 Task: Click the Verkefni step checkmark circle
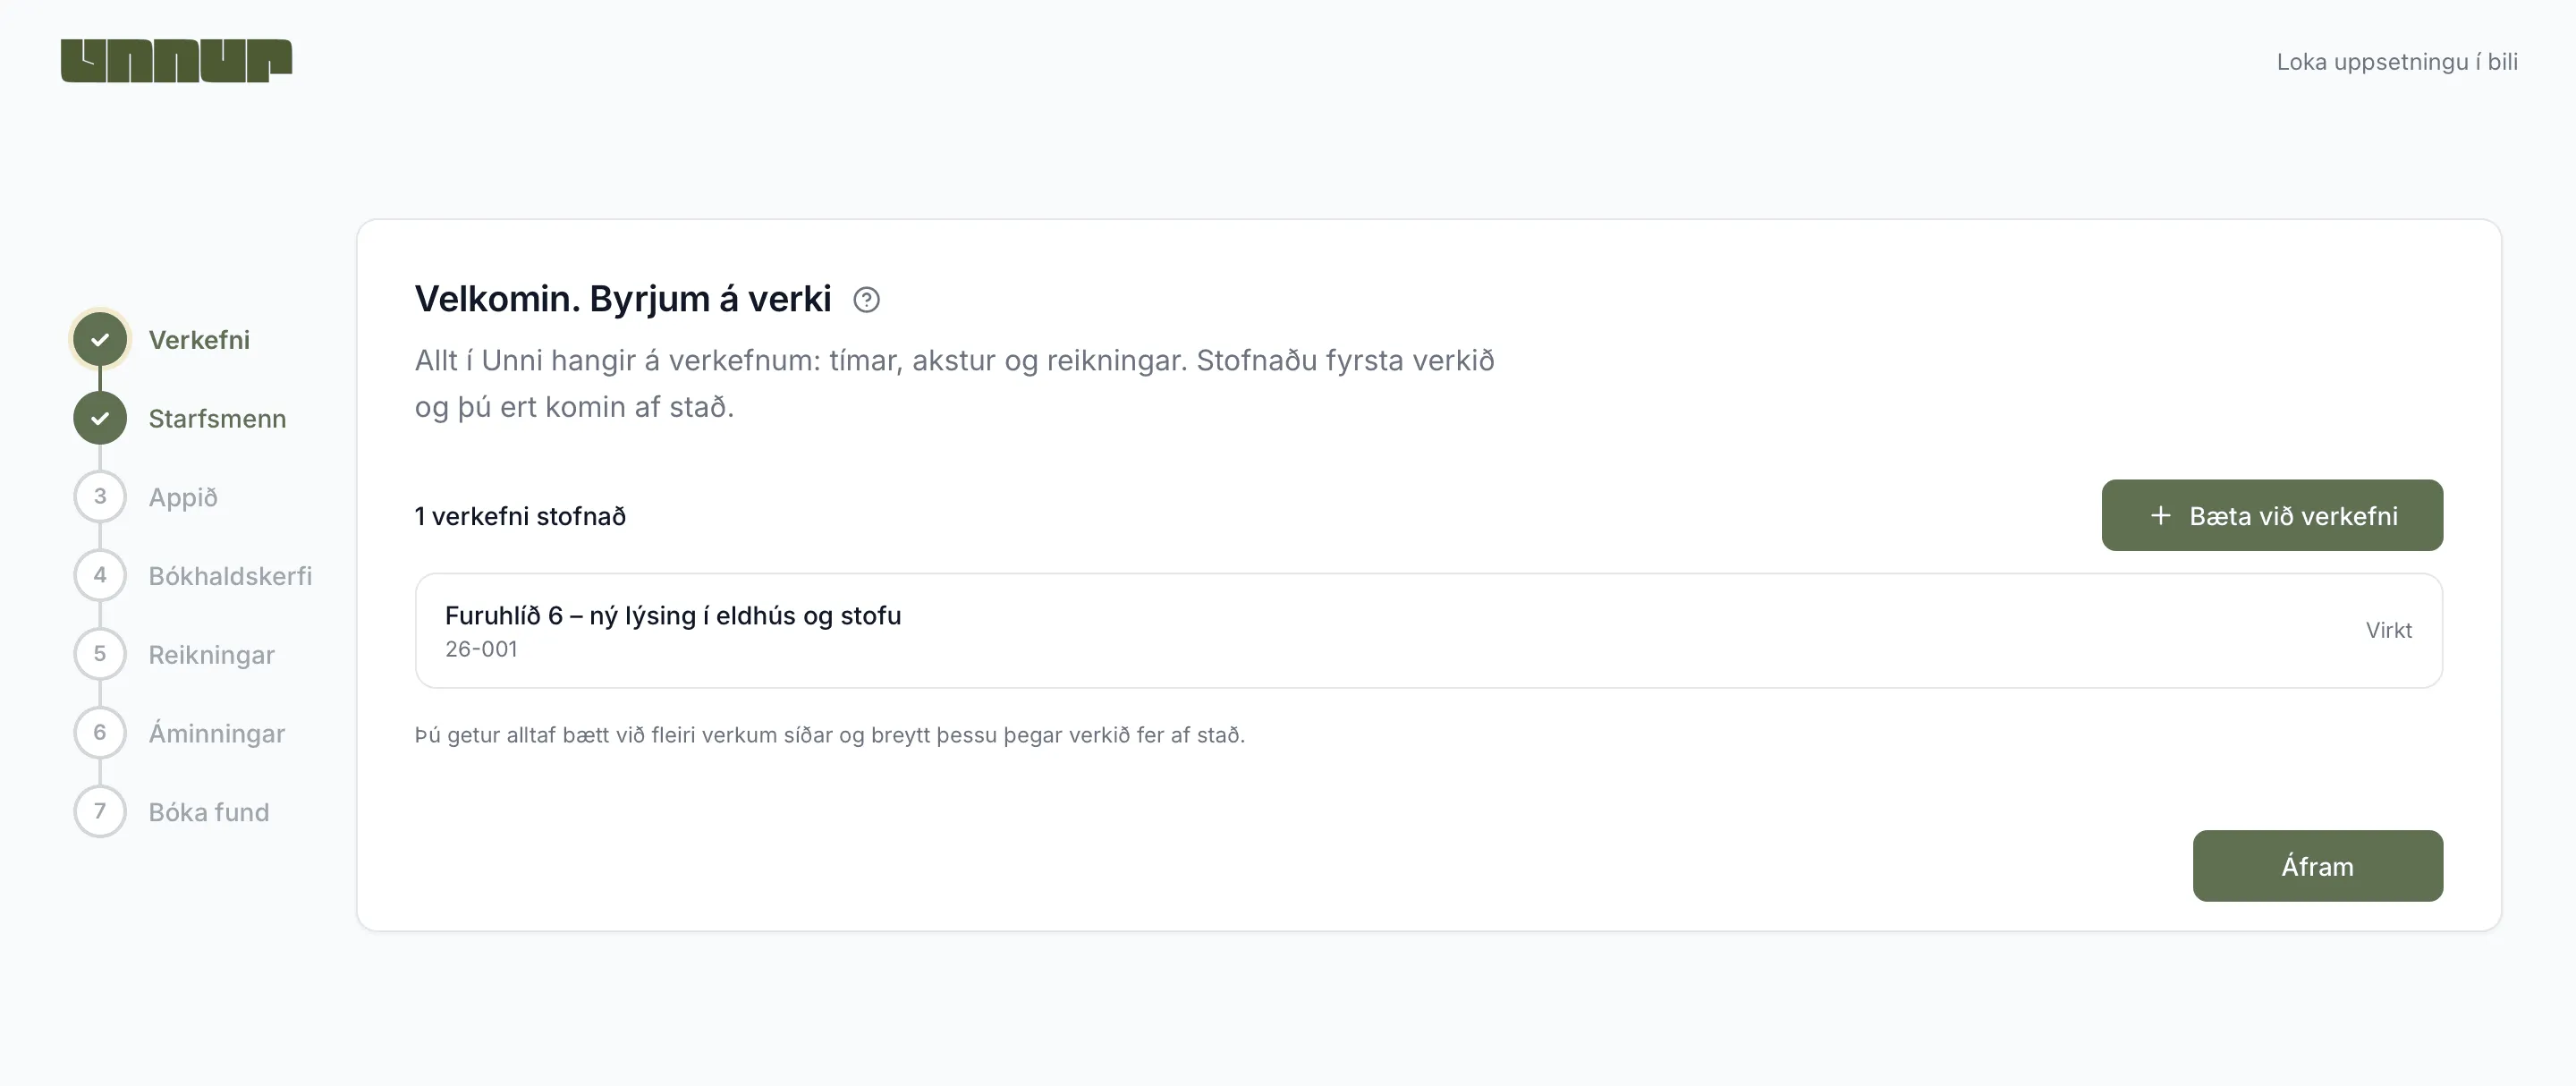coord(100,339)
